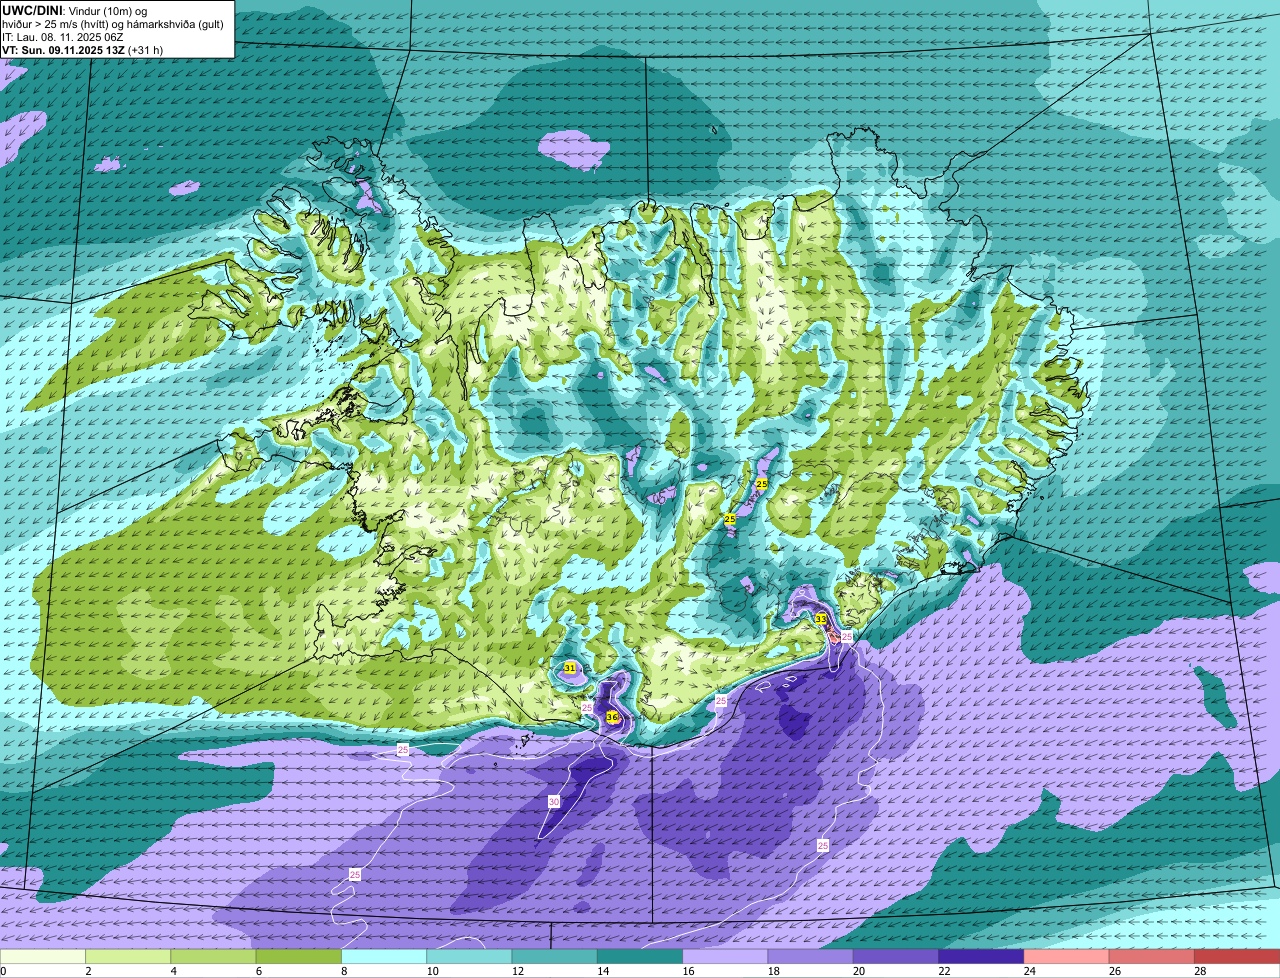The height and width of the screenshot is (978, 1280).
Task: Click the yellow 33 maximum gust label
Action: coord(821,619)
